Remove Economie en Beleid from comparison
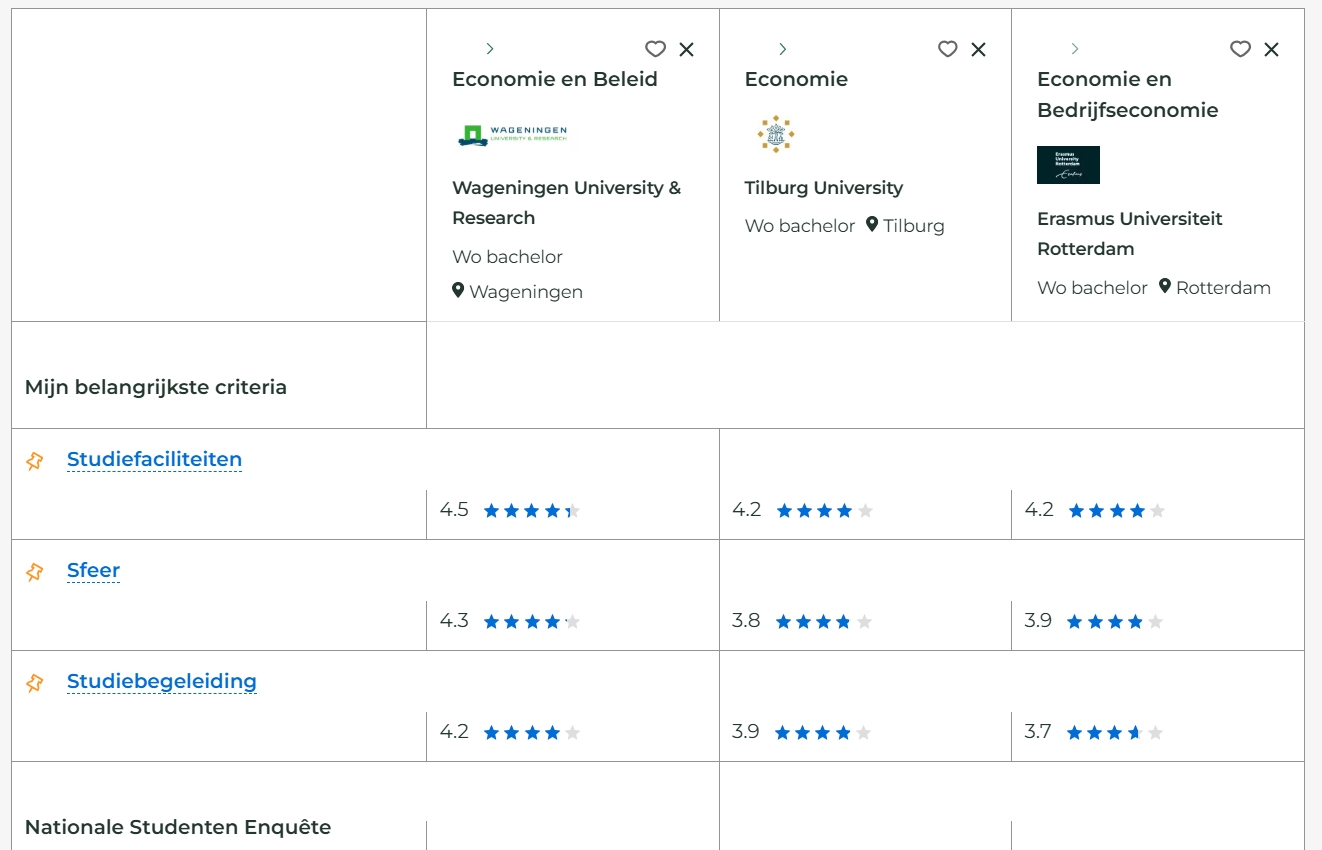Image resolution: width=1322 pixels, height=850 pixels. point(686,49)
